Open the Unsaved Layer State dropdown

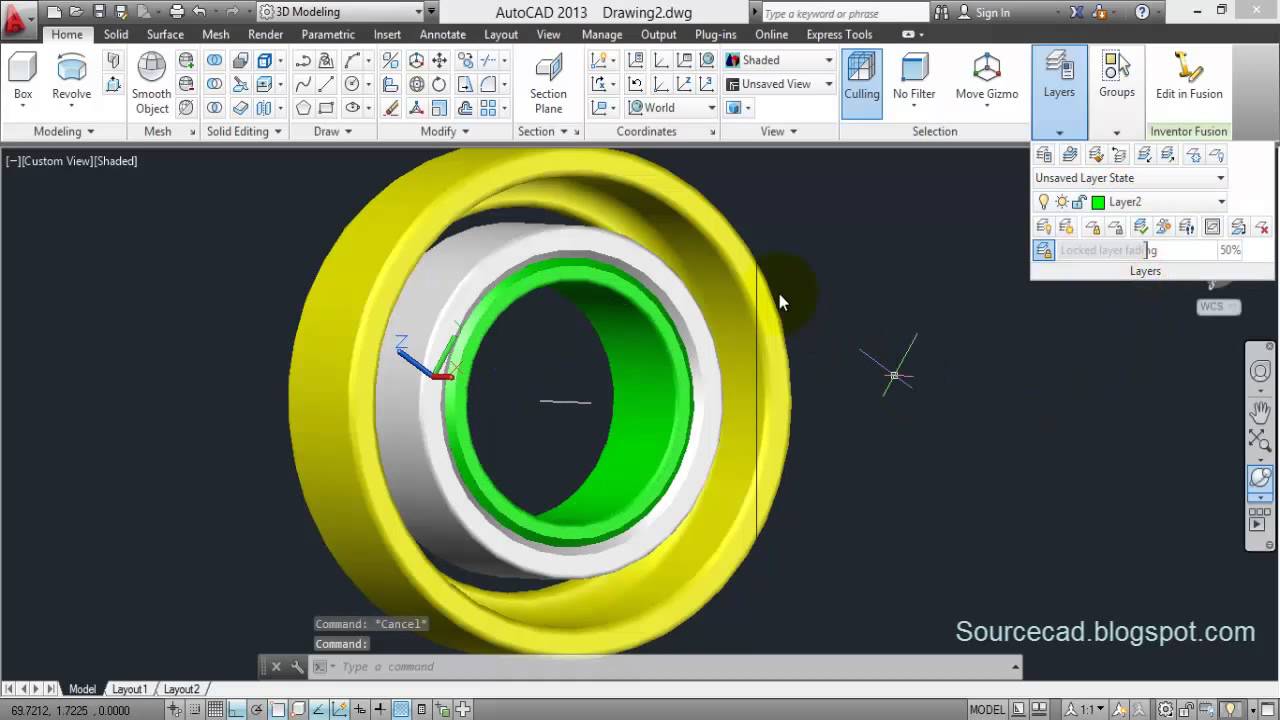tap(1129, 178)
